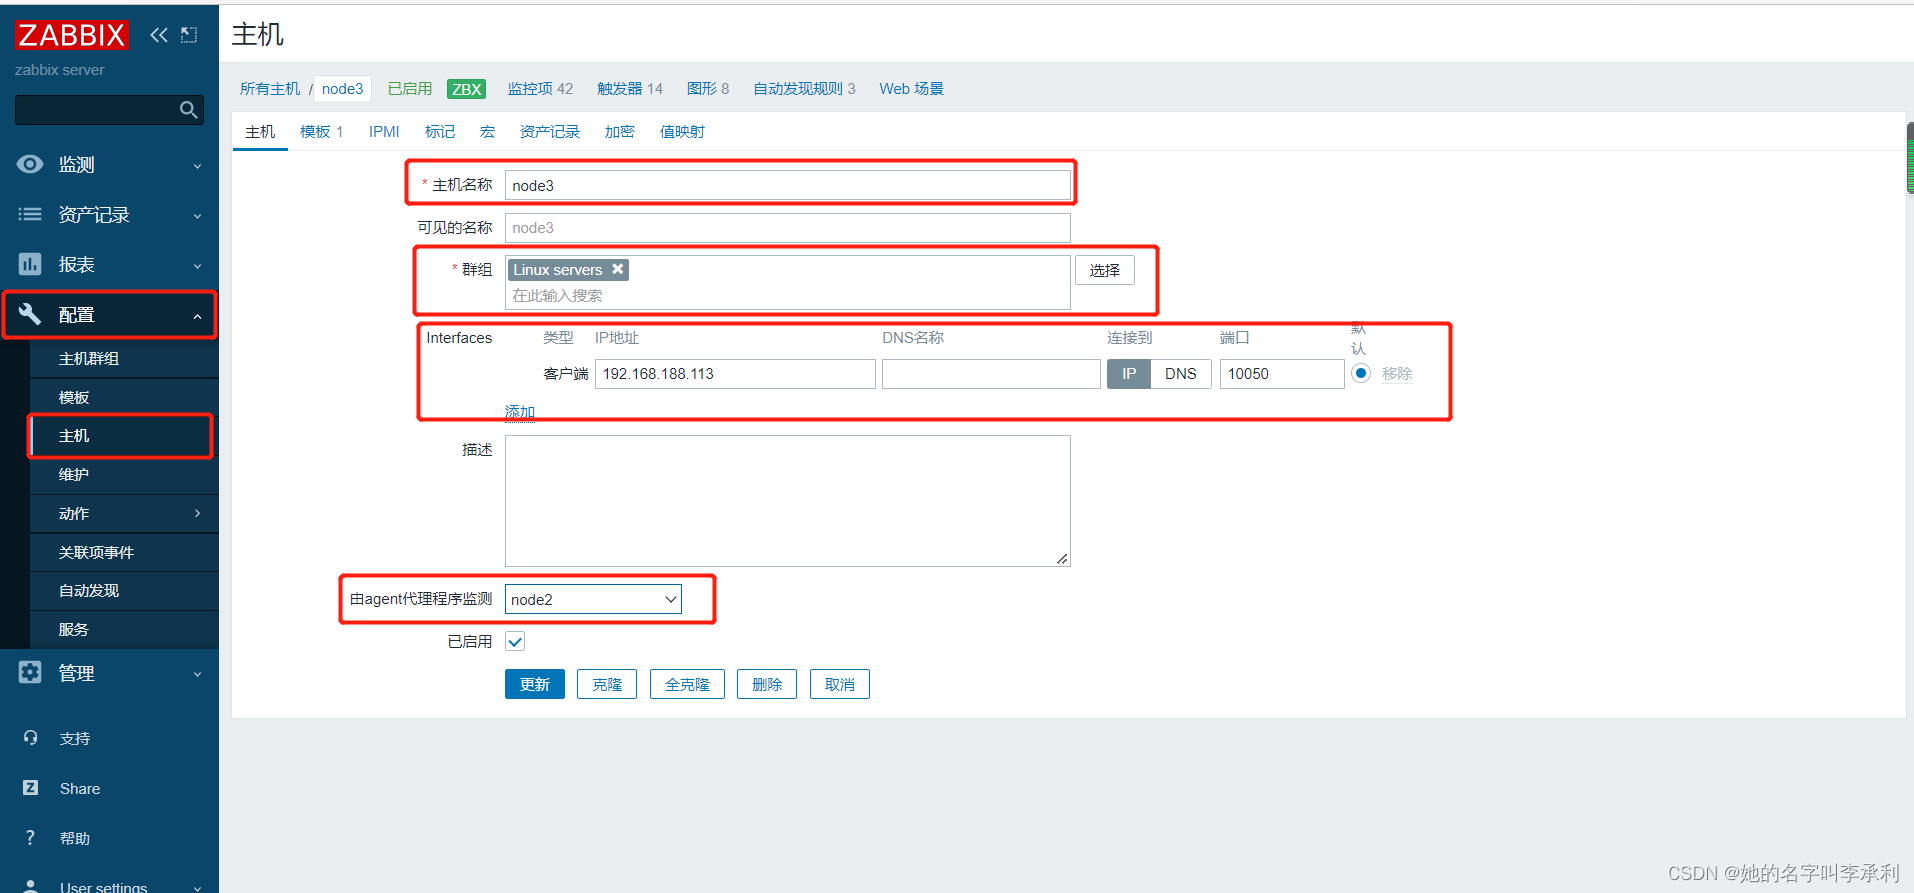Switch to the 宏 tab
1914x893 pixels.
(x=487, y=132)
